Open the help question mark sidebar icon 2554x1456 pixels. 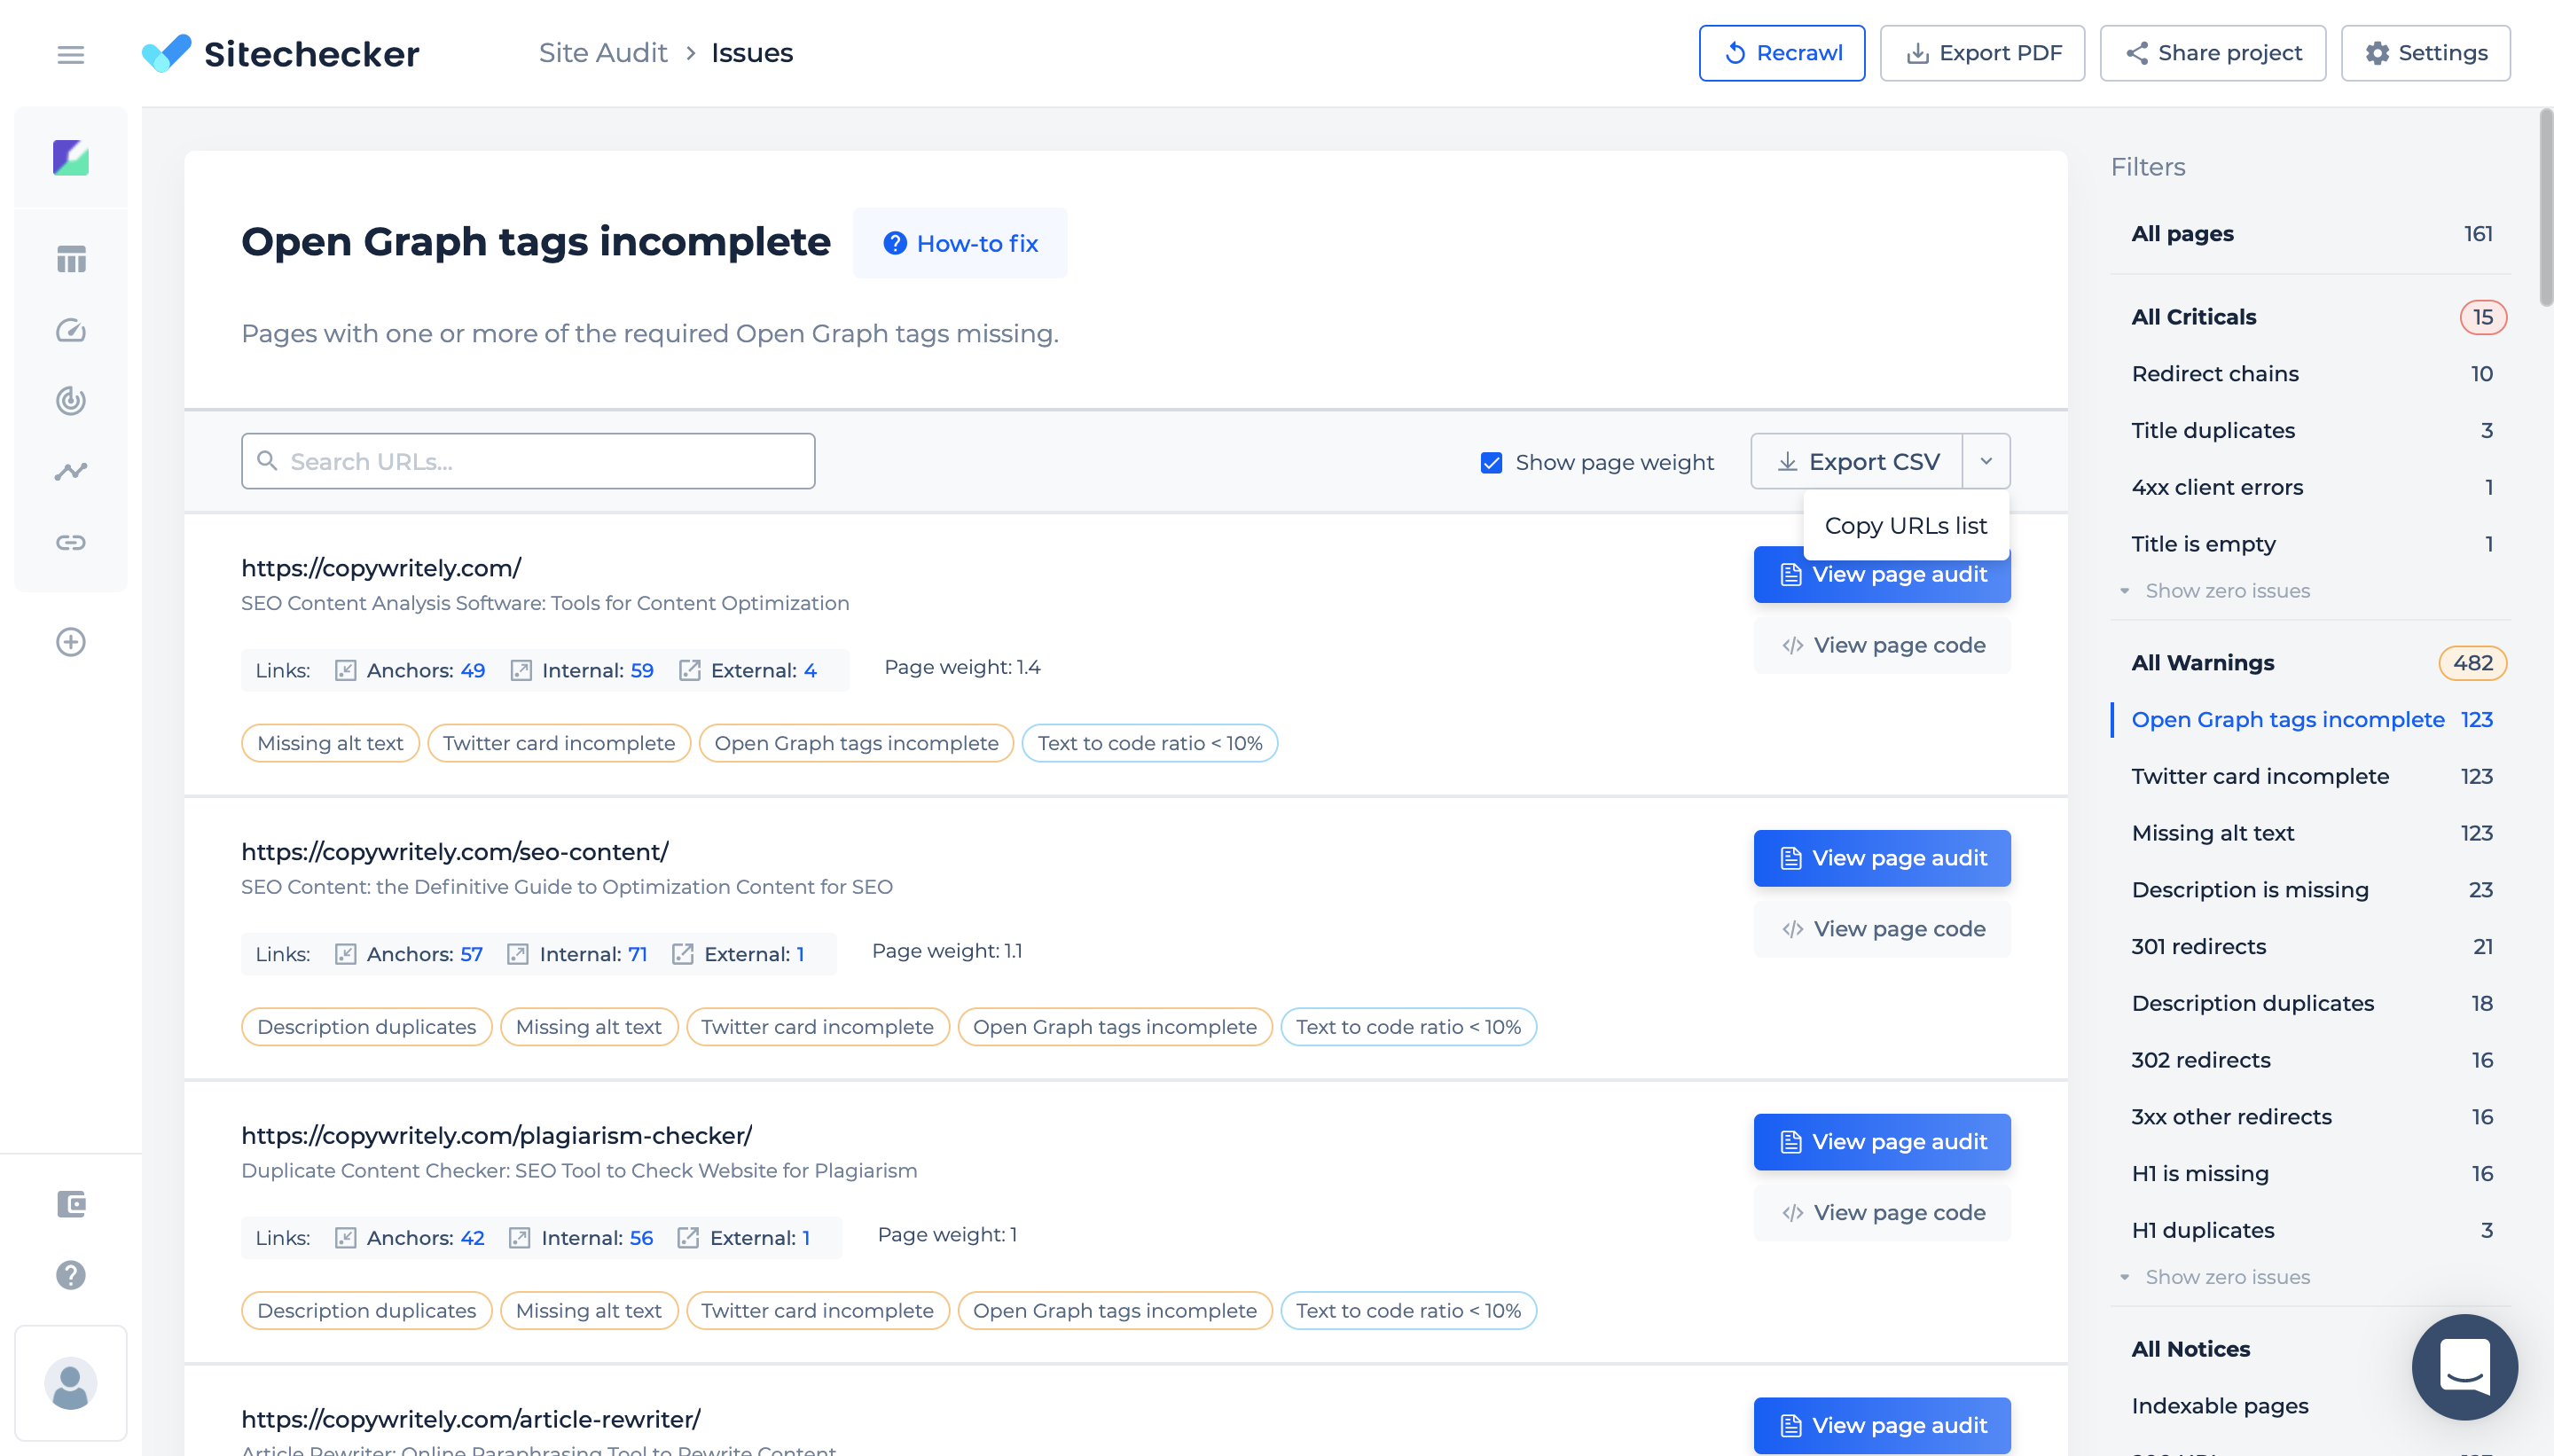[x=71, y=1275]
